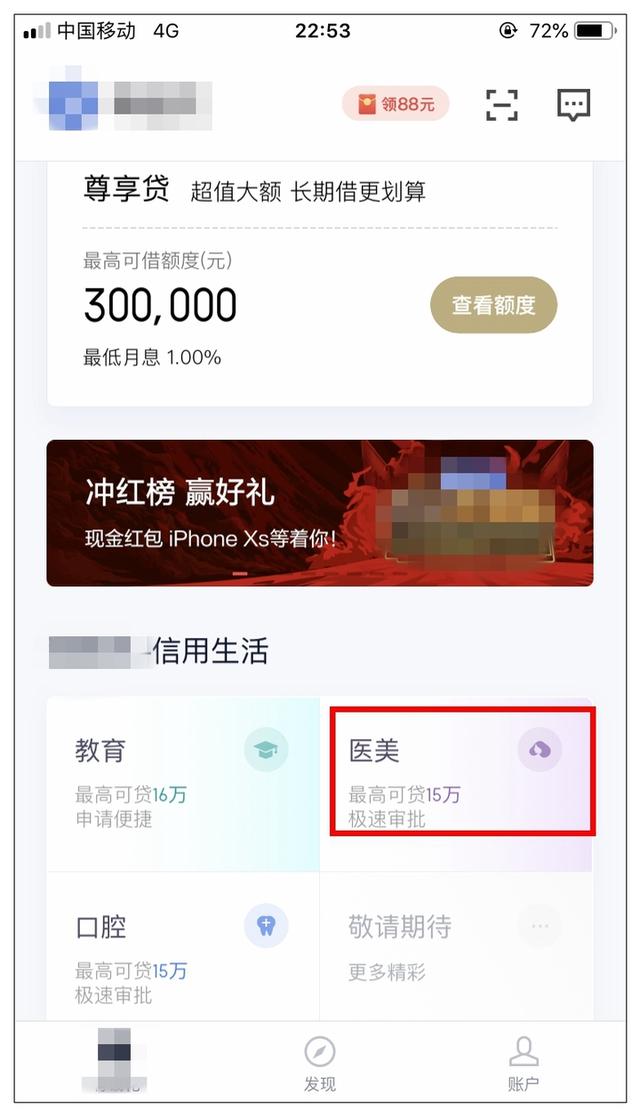Screen dimensions: 640x1116
Task: Tap the graduation cap icon for 教育
Action: [x=266, y=749]
